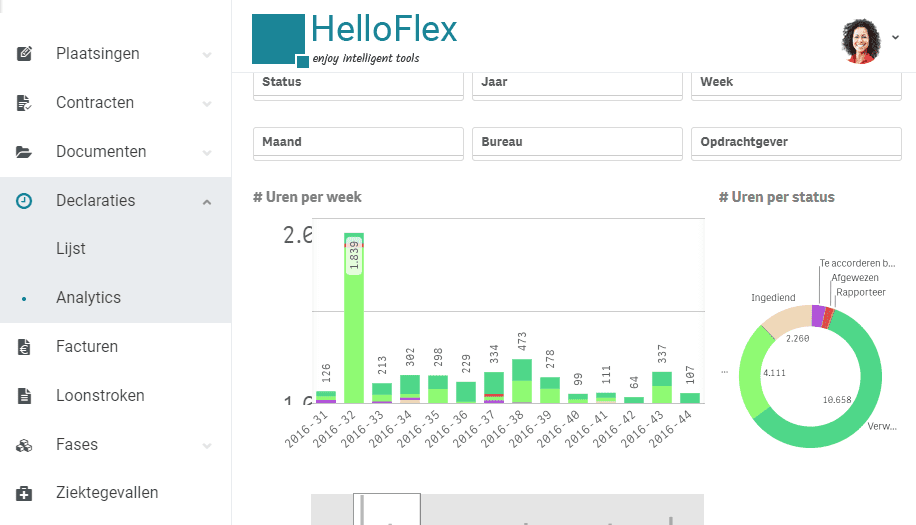Image resolution: width=916 pixels, height=525 pixels.
Task: Click the Fases cubes icon
Action: click(x=24, y=446)
